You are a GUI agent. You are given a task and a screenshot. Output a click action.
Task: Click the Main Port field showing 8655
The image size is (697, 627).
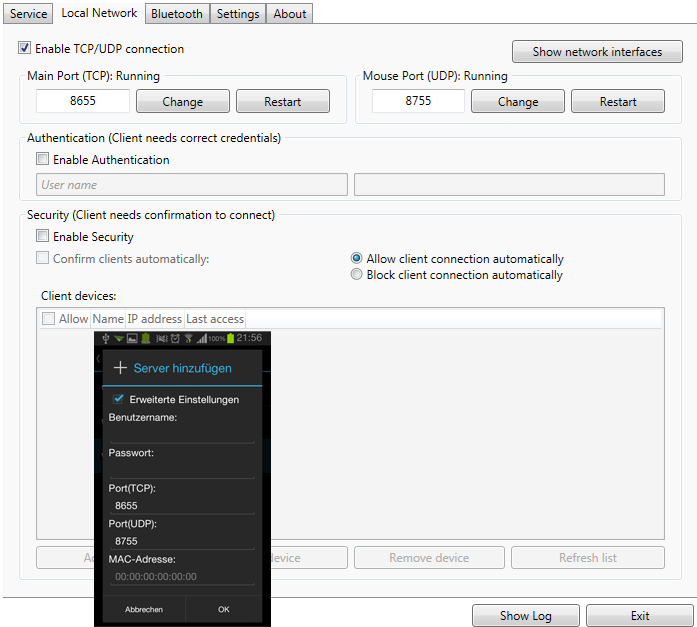tap(83, 101)
